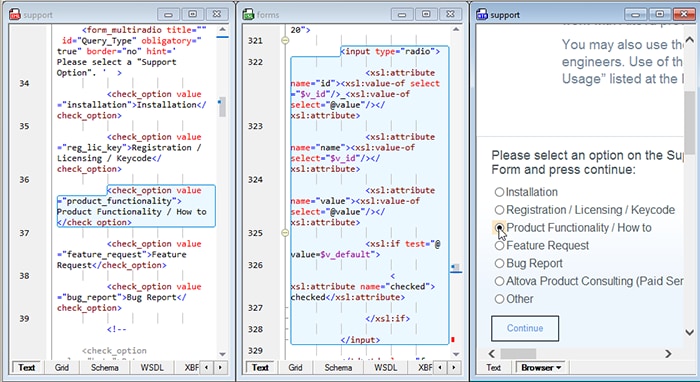Switch left support window to Grid tab
The width and height of the screenshot is (700, 382).
tap(62, 368)
